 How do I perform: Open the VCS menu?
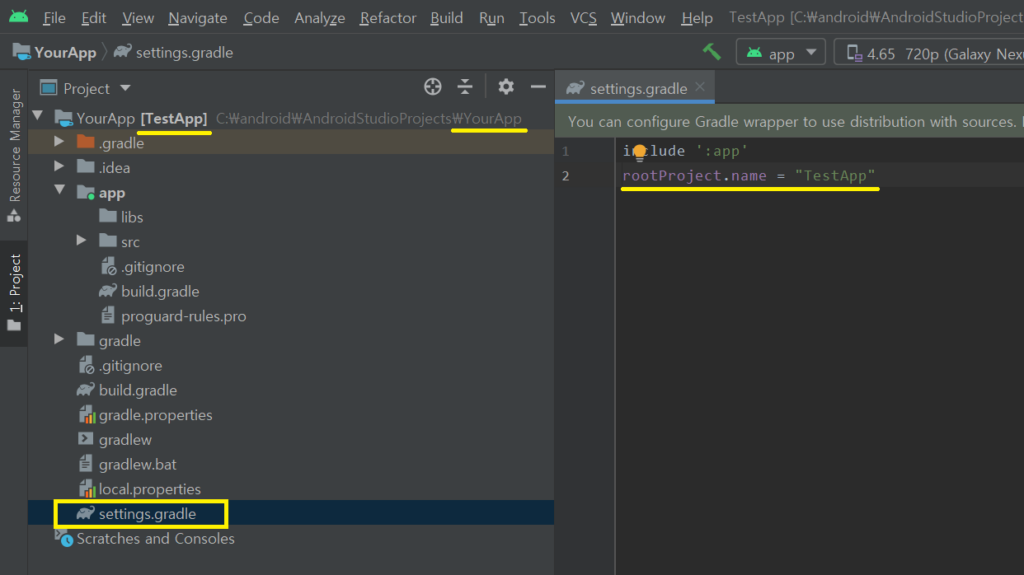click(583, 18)
